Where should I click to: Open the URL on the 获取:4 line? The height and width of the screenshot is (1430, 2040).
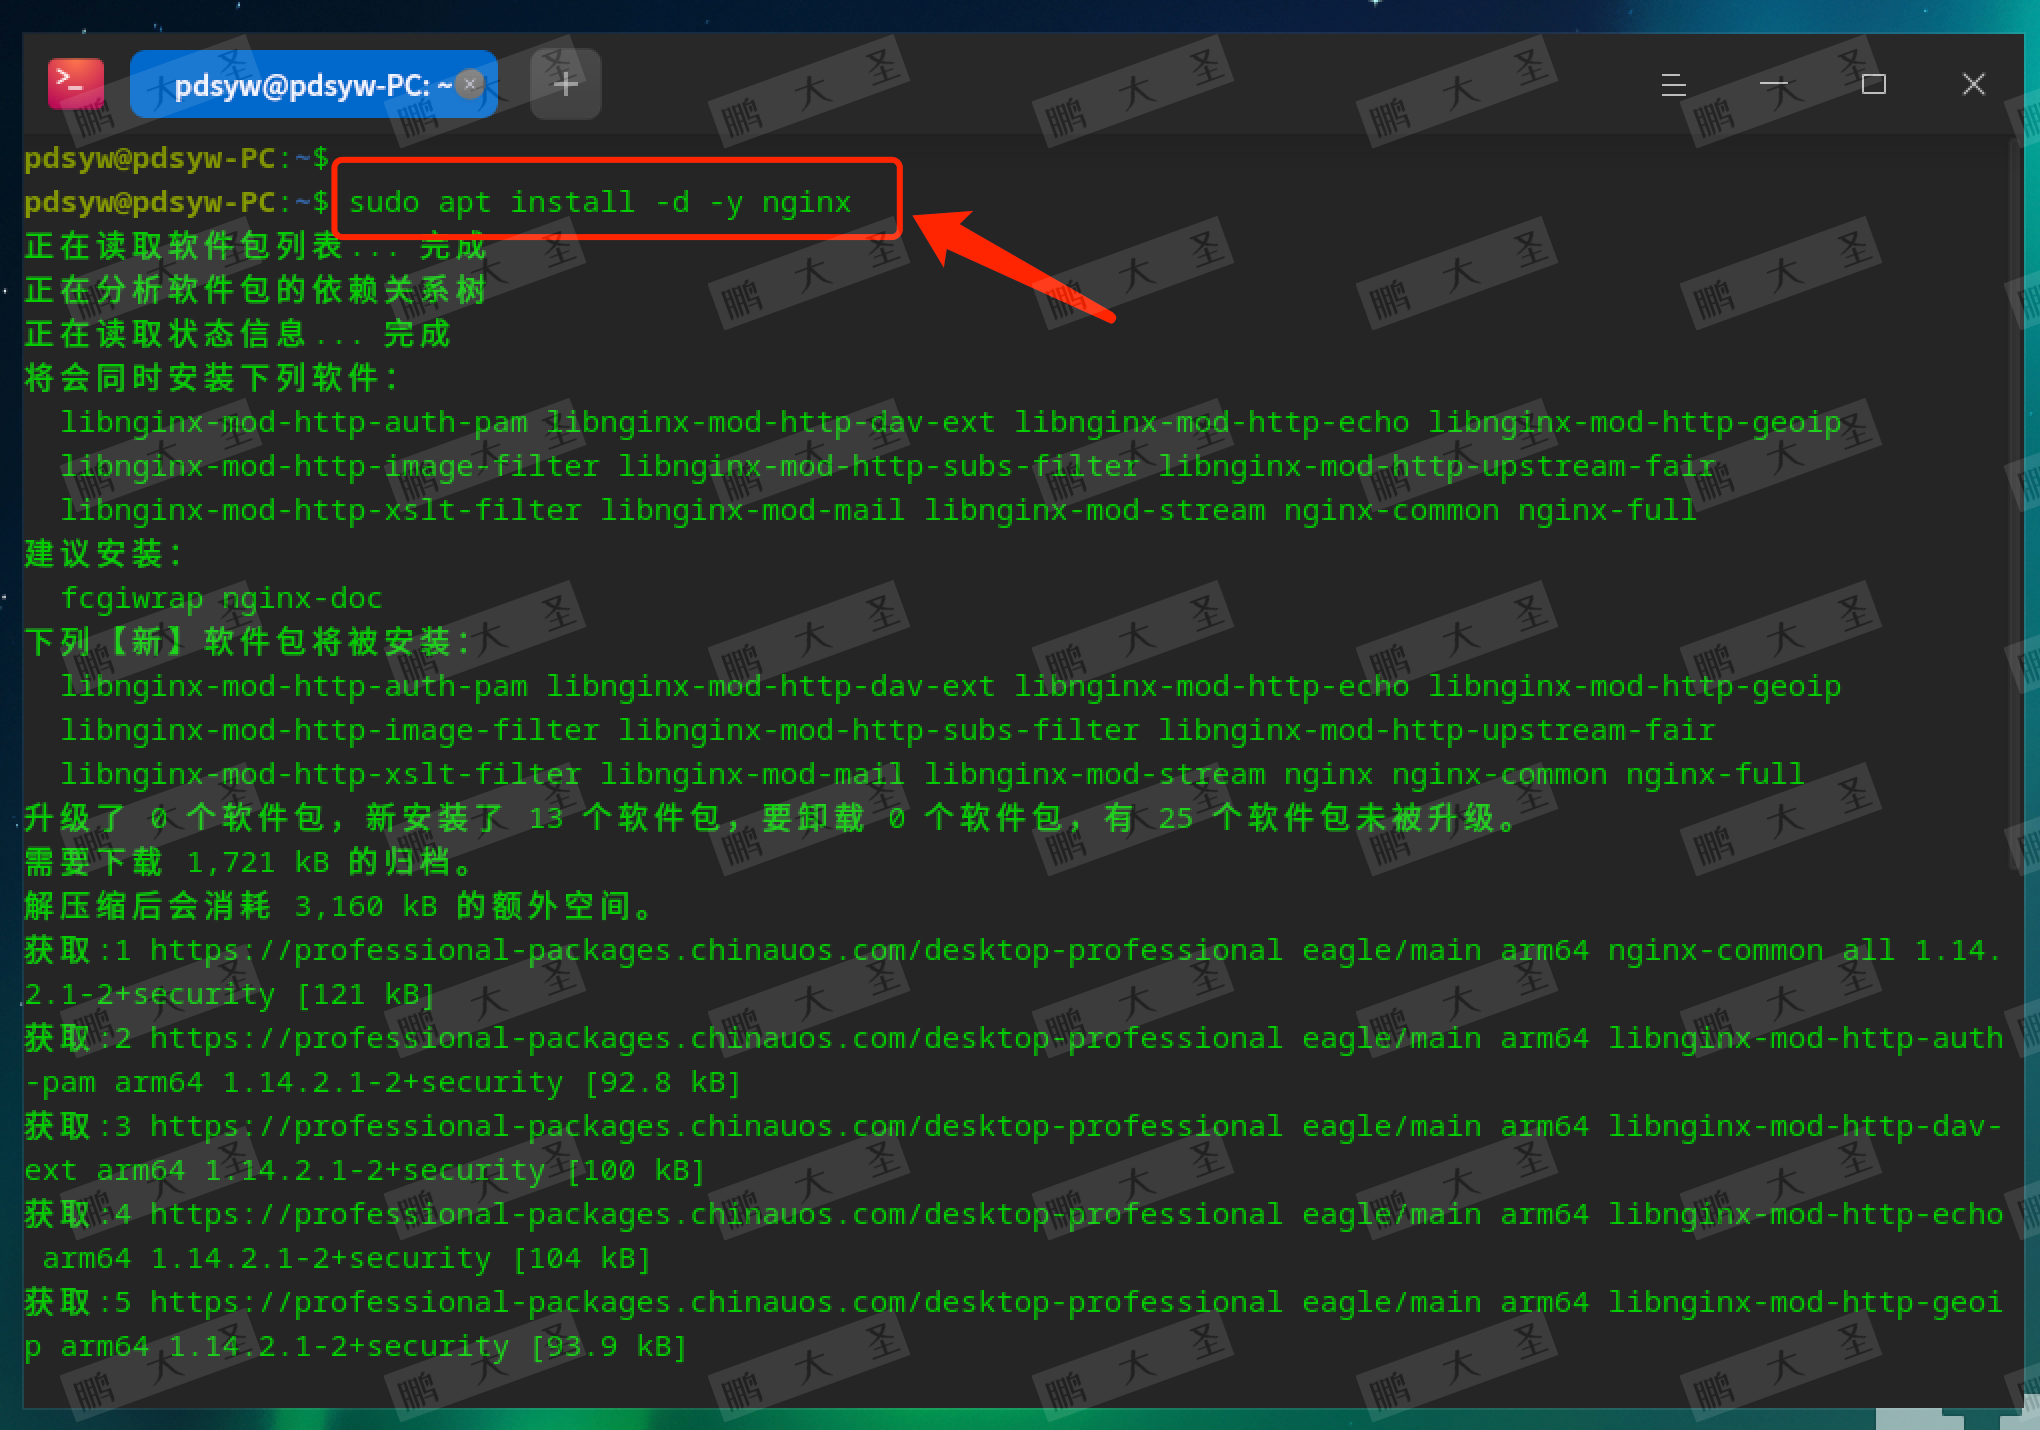[715, 1214]
